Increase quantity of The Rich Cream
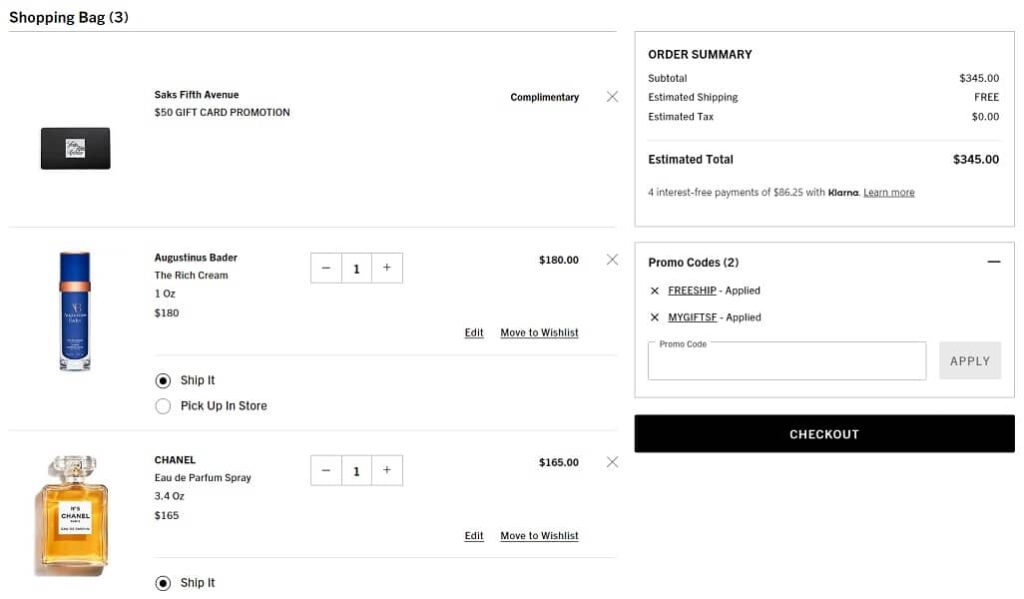 387,268
